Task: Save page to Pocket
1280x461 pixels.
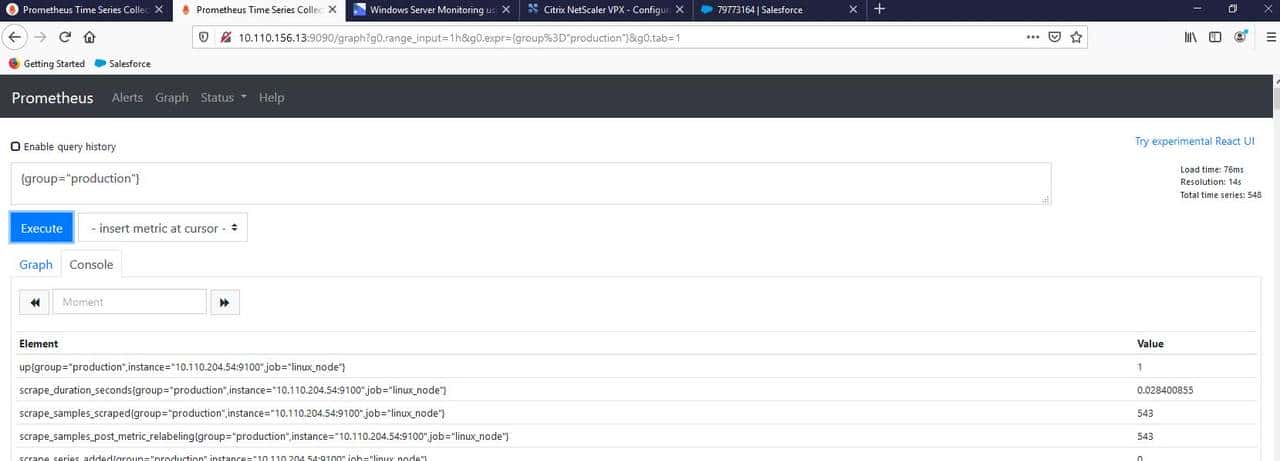Action: click(1054, 37)
